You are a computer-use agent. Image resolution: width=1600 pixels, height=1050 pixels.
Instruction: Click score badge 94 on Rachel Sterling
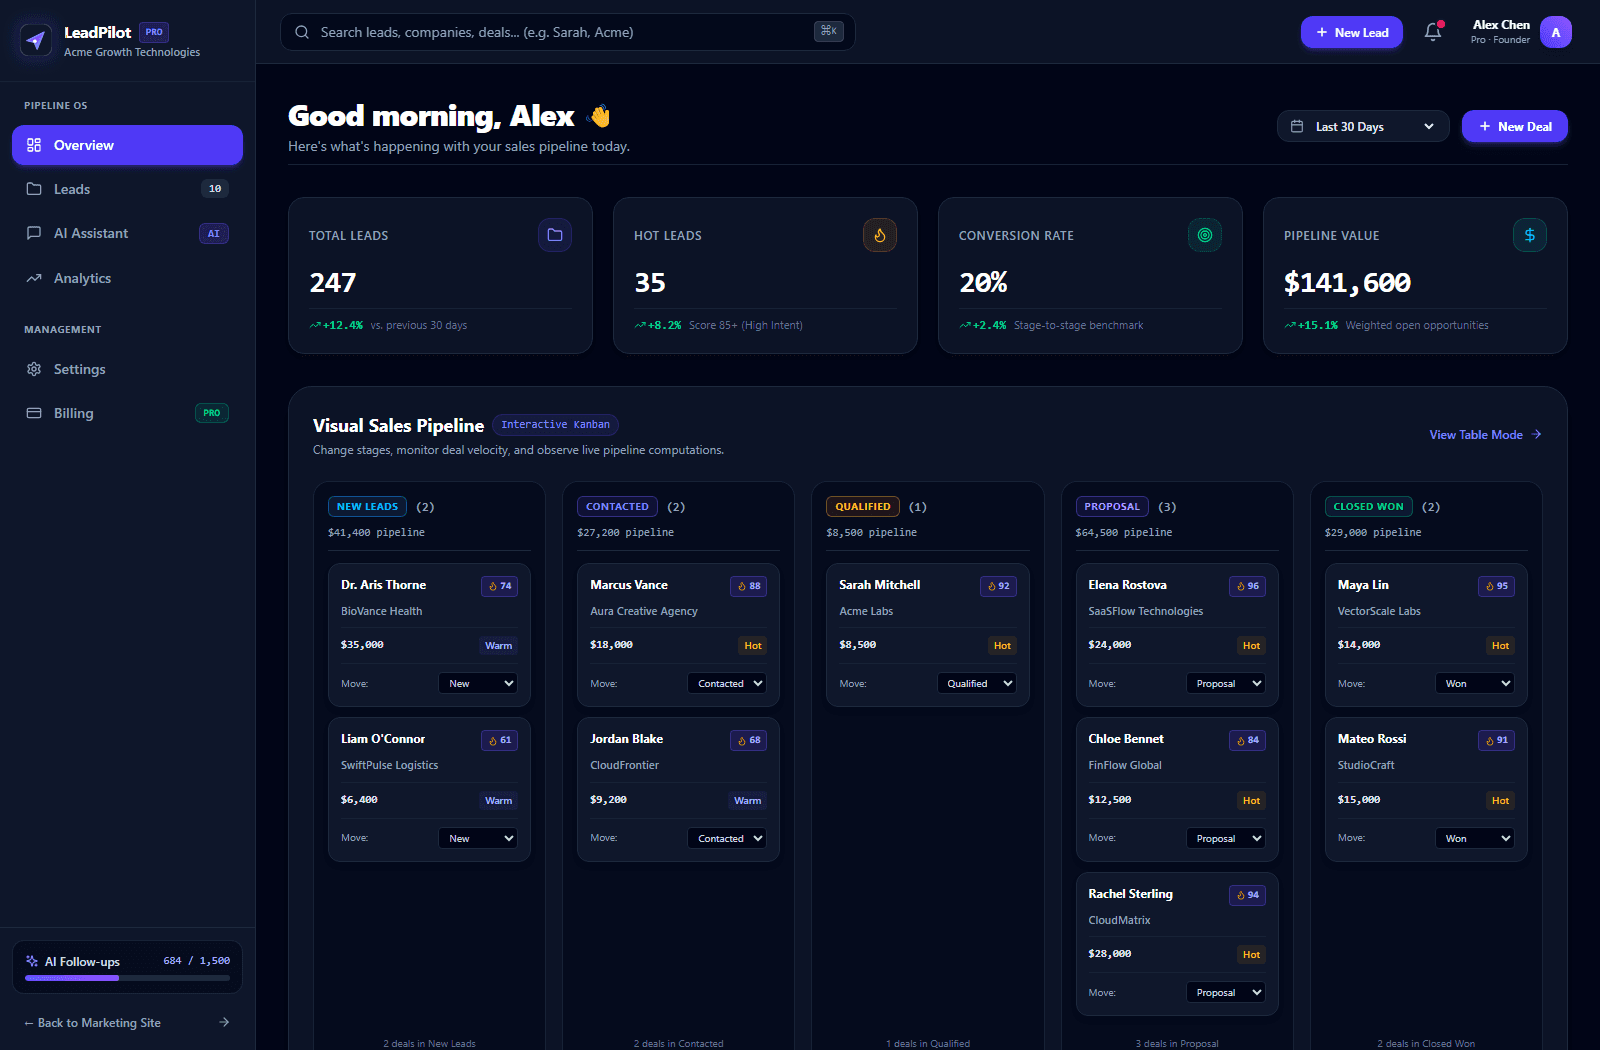(1247, 895)
